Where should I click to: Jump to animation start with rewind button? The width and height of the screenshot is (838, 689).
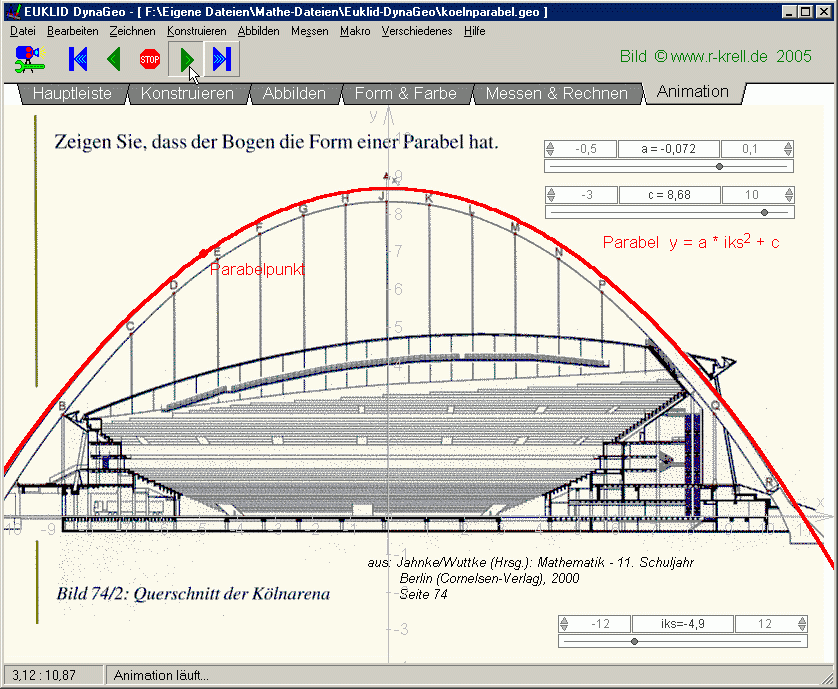pyautogui.click(x=78, y=59)
